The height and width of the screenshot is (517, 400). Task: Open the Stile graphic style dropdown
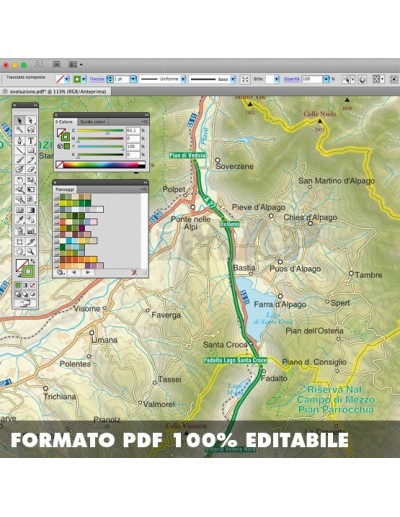(277, 79)
